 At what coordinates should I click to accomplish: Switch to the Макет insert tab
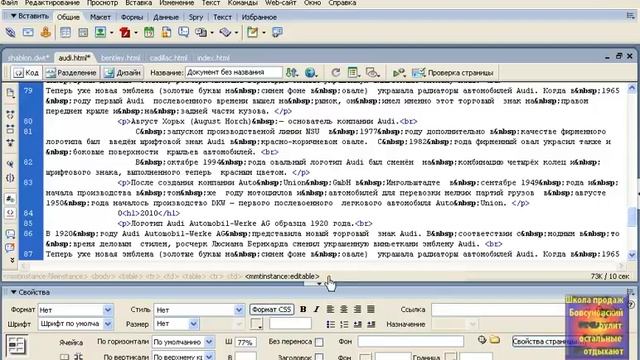click(x=100, y=17)
